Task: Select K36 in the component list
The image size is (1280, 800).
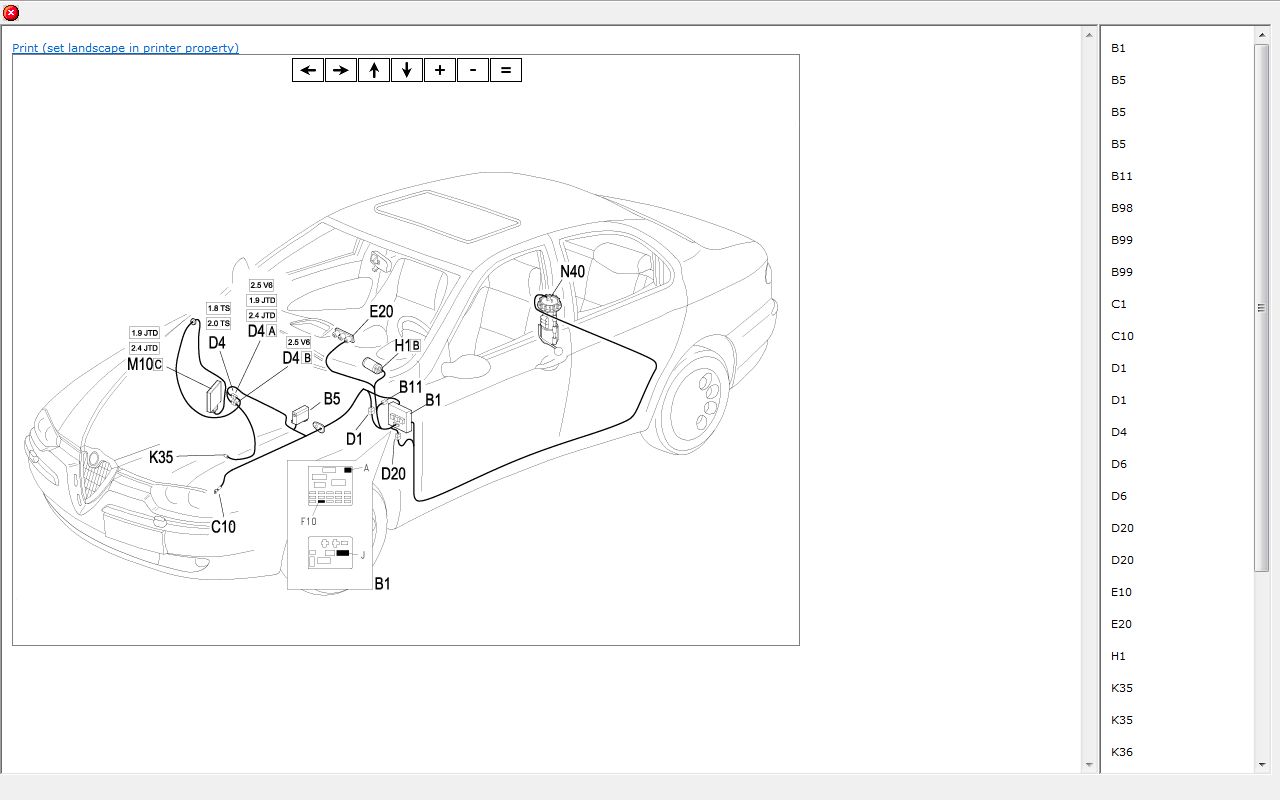Action: pos(1122,752)
